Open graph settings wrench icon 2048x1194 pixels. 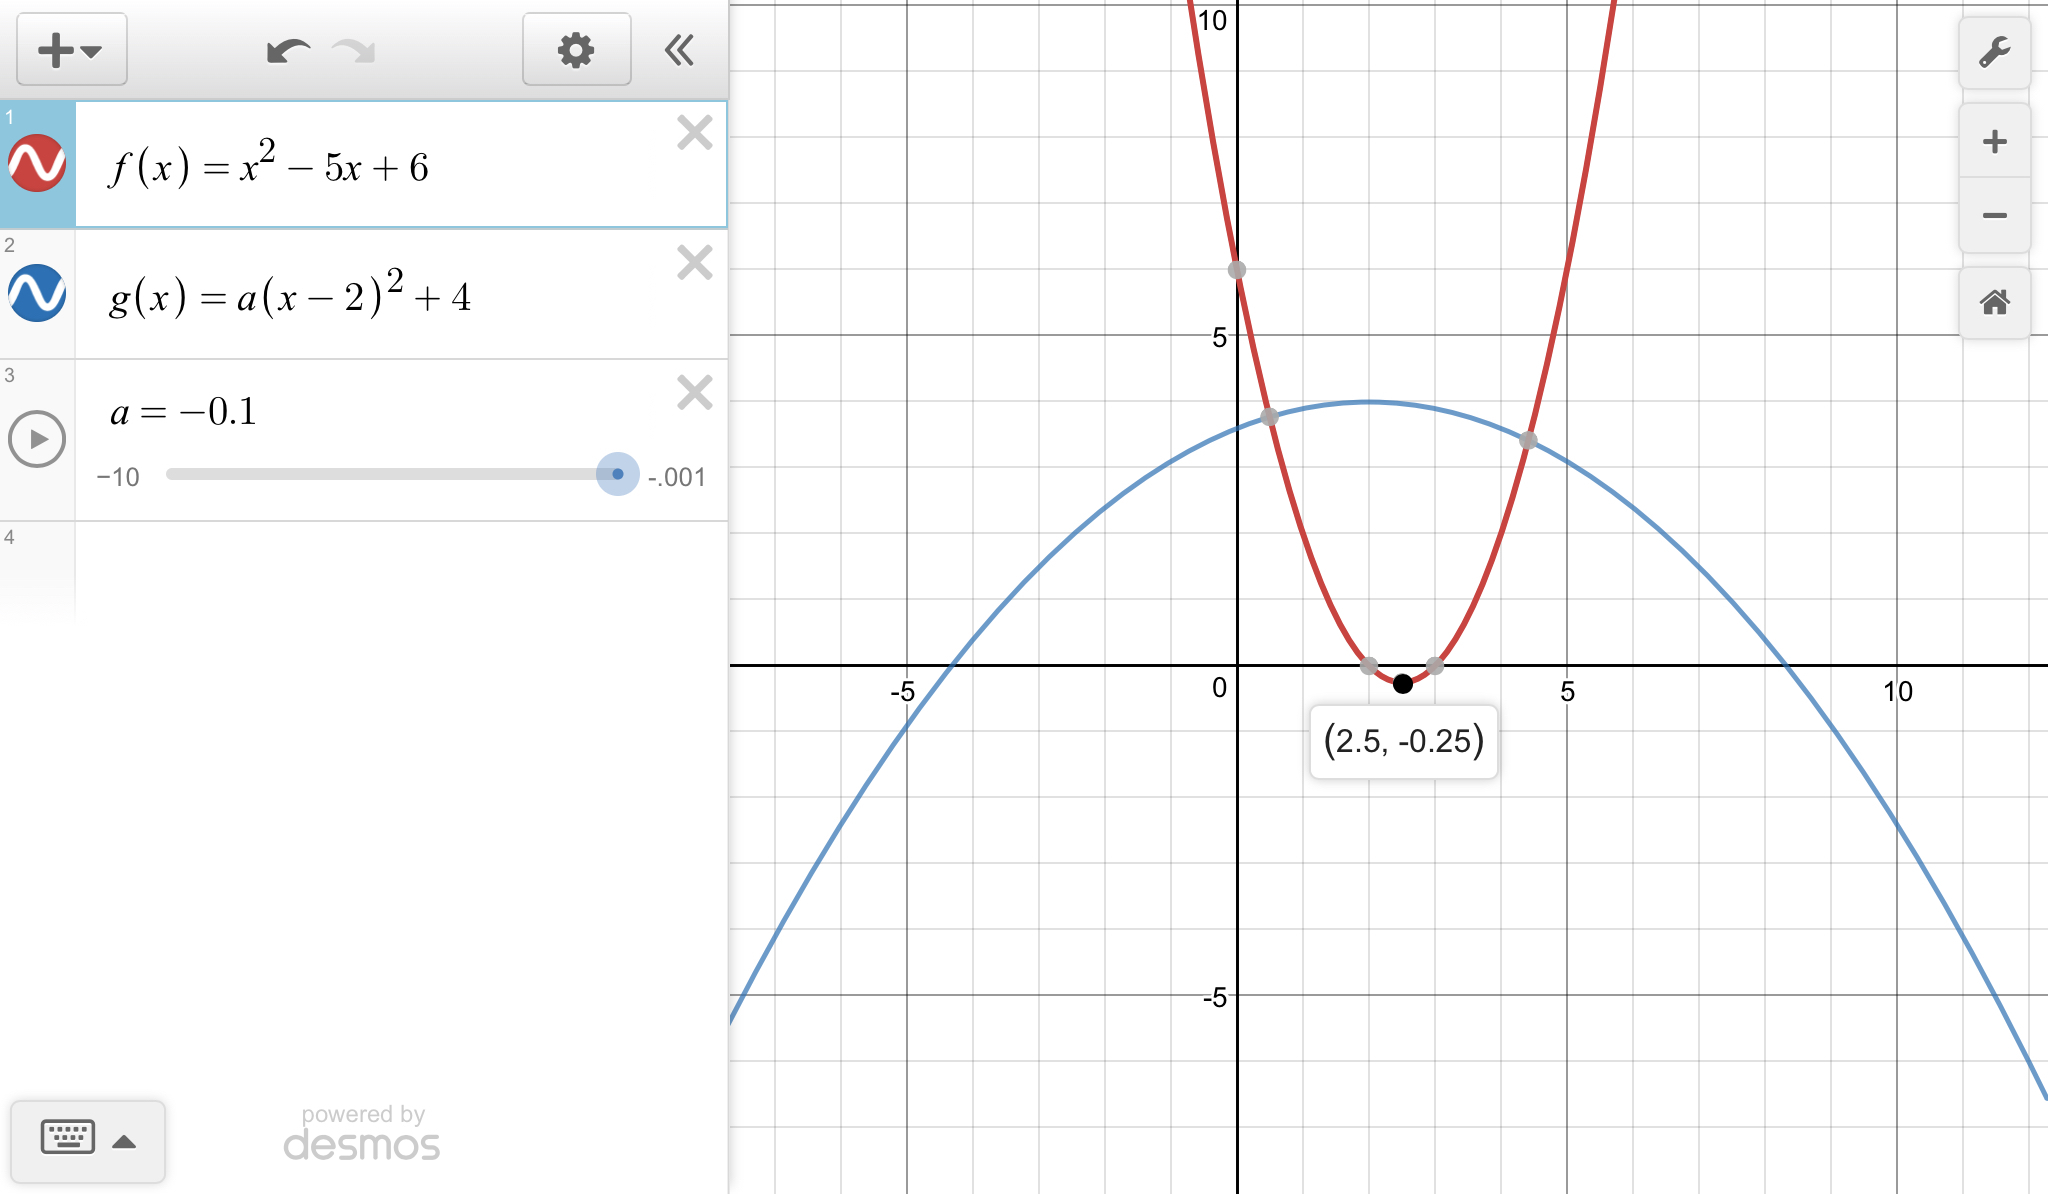(1994, 52)
